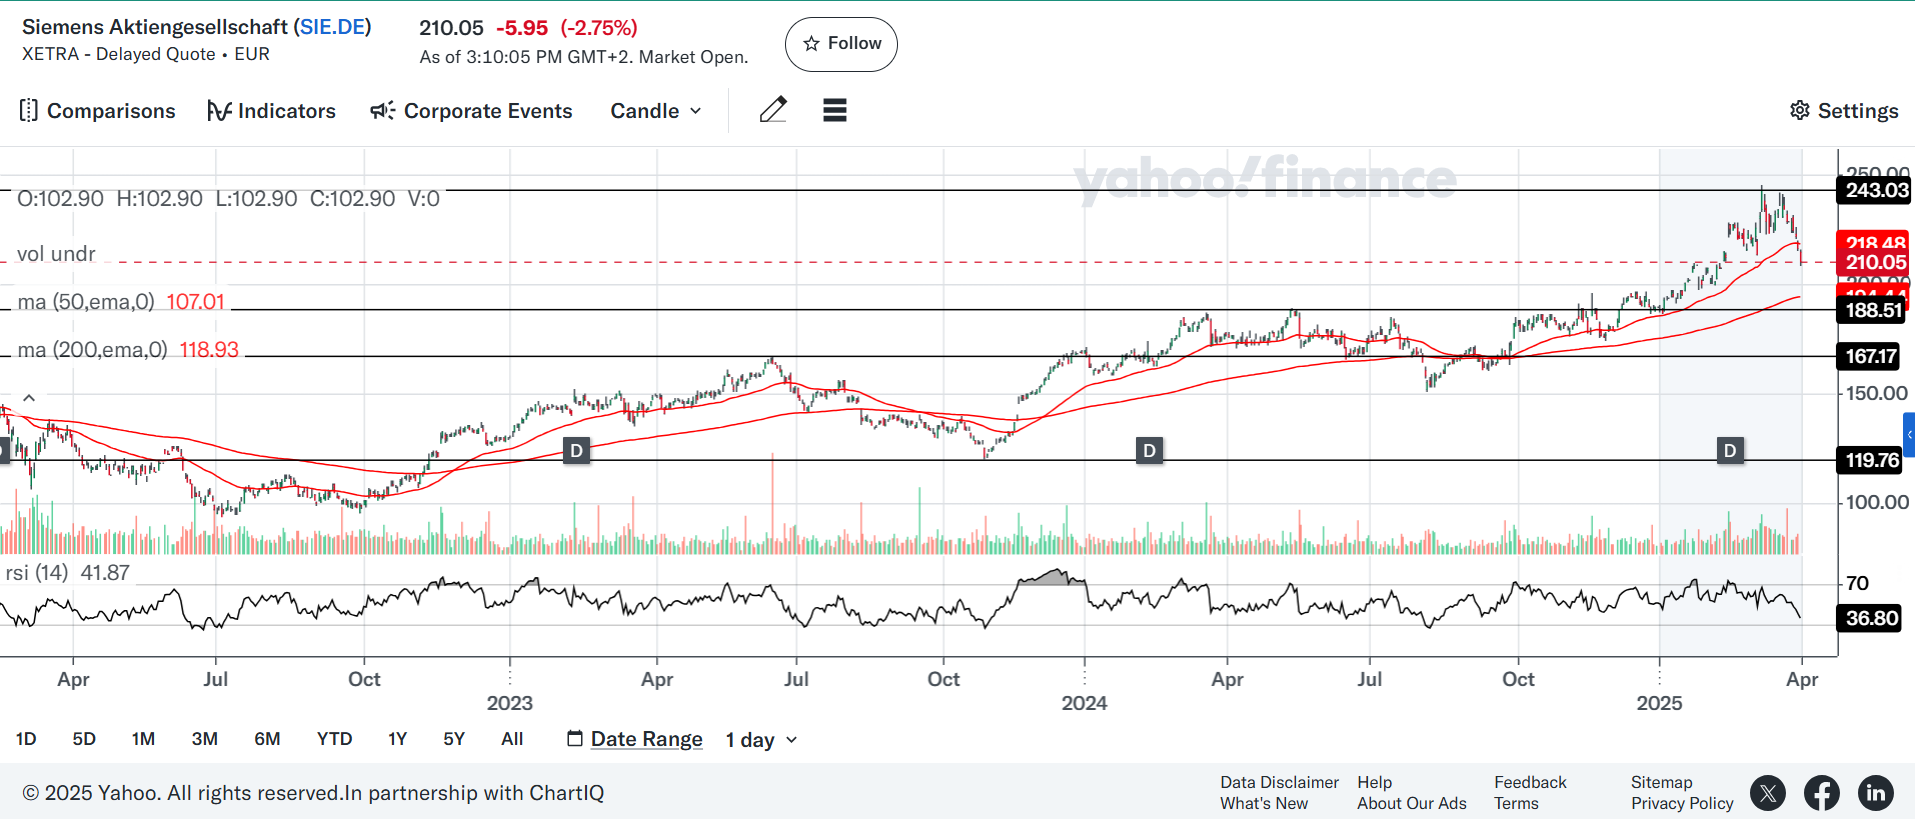The height and width of the screenshot is (819, 1915).
Task: Click the 107.01 EMA 50 value
Action: [x=196, y=302]
